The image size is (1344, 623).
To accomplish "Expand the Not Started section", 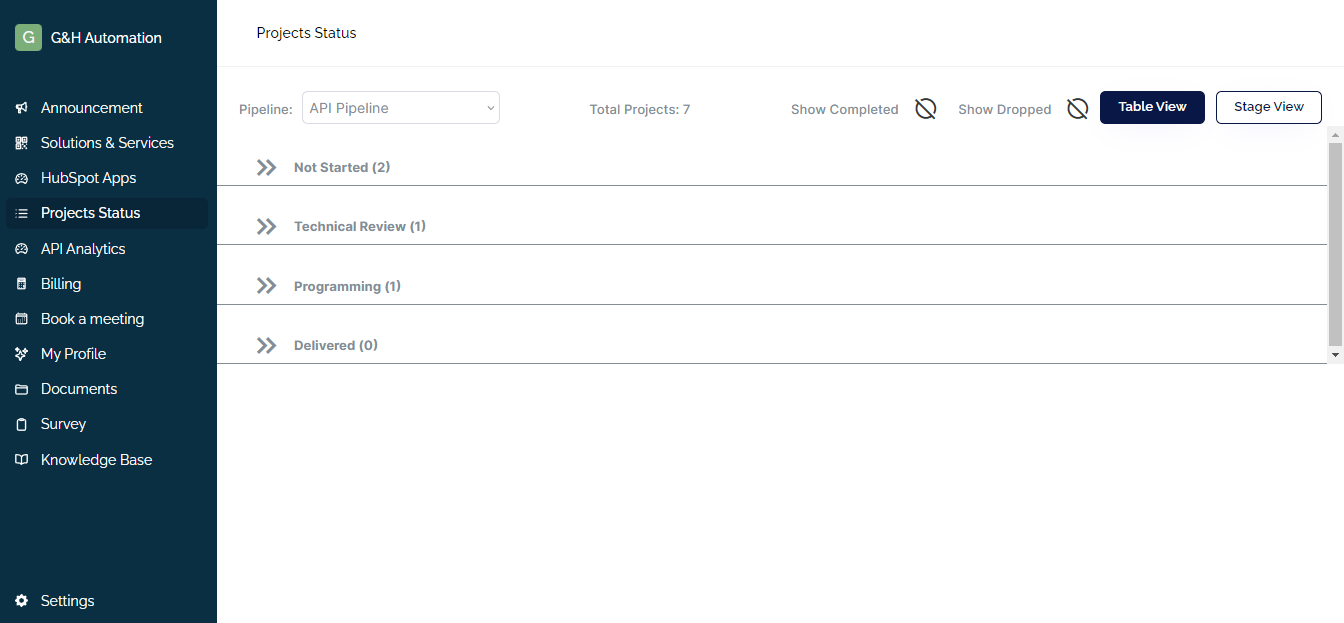I will click(266, 167).
